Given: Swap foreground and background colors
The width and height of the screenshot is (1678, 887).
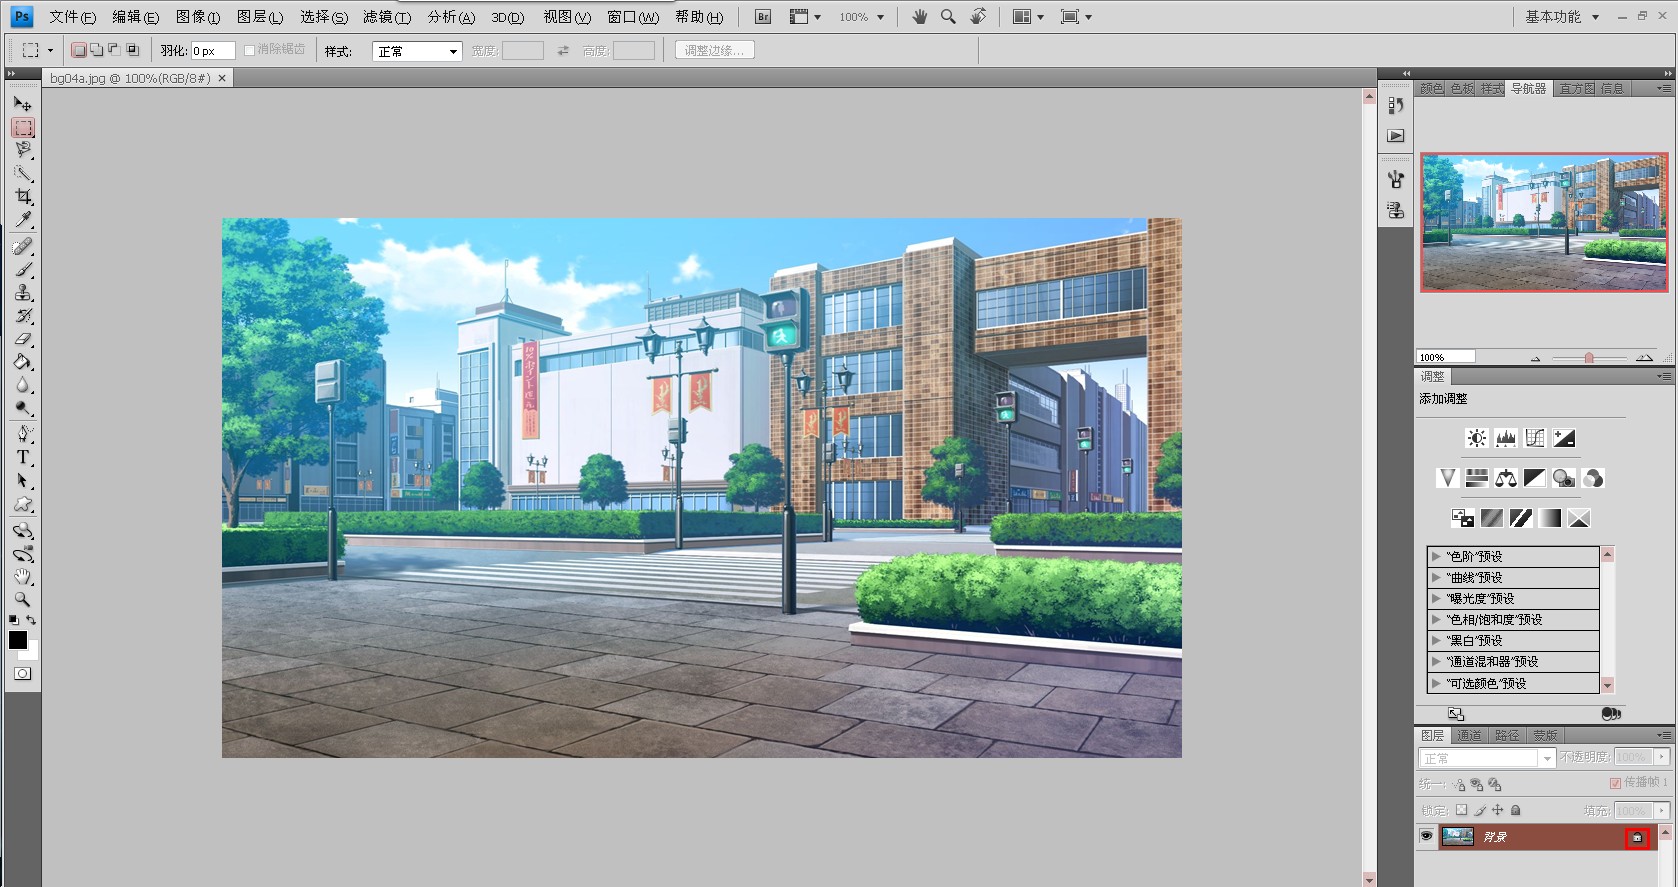Looking at the screenshot, I should click(x=31, y=621).
